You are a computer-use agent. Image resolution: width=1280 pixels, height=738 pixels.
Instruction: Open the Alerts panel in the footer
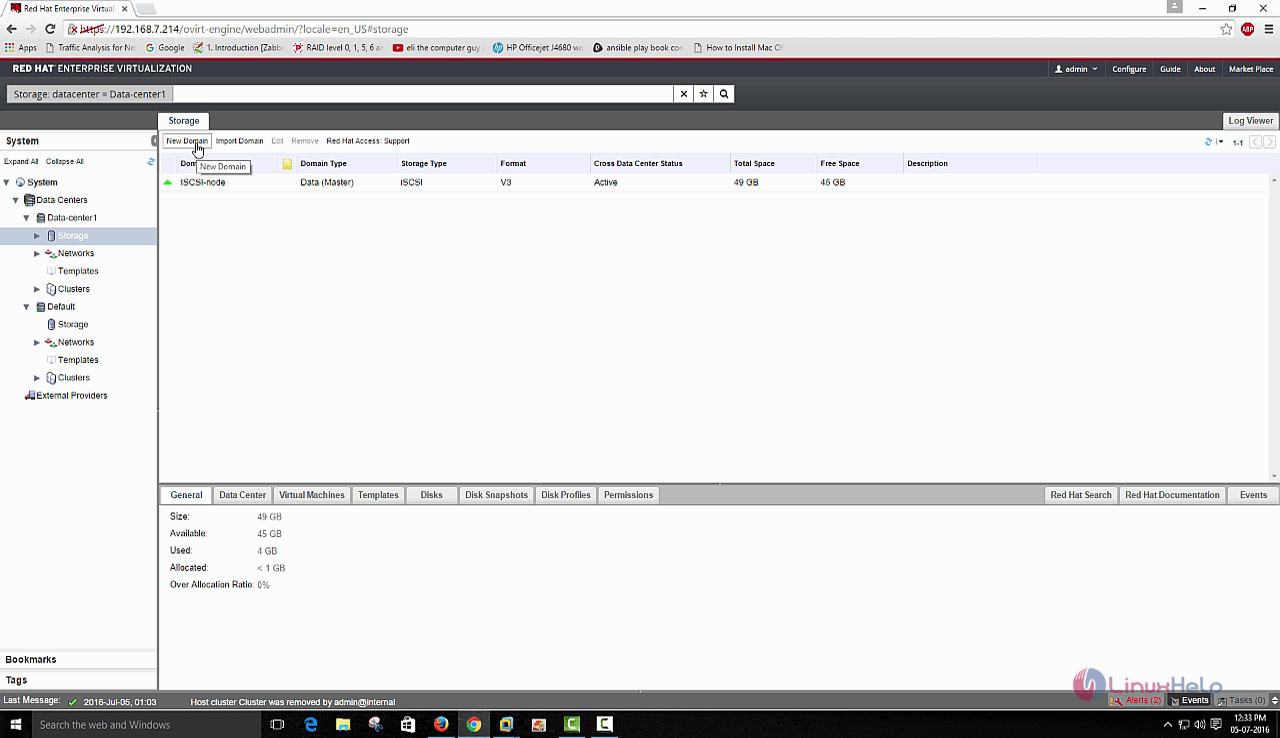[1137, 701]
